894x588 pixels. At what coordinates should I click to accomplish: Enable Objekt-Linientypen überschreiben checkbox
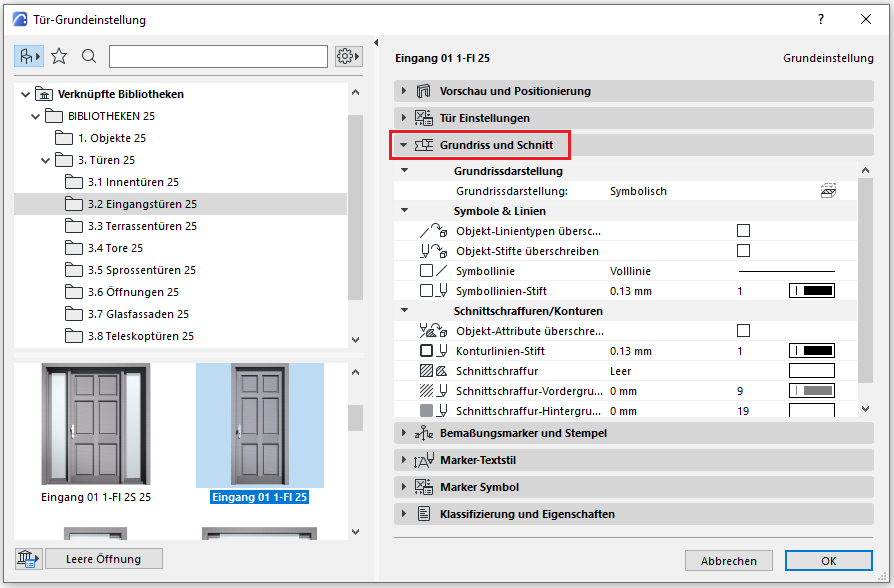click(743, 231)
